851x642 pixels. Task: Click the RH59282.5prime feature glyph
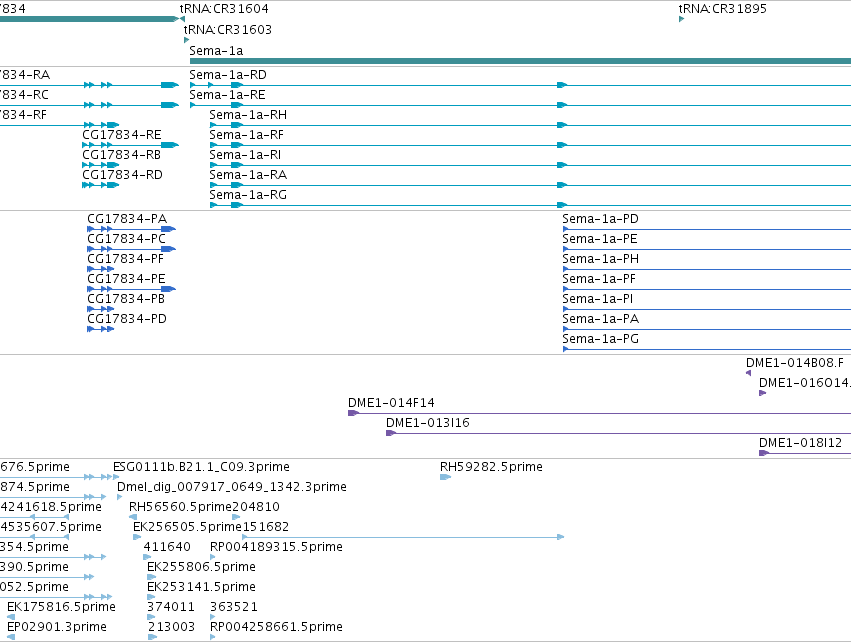(x=446, y=477)
